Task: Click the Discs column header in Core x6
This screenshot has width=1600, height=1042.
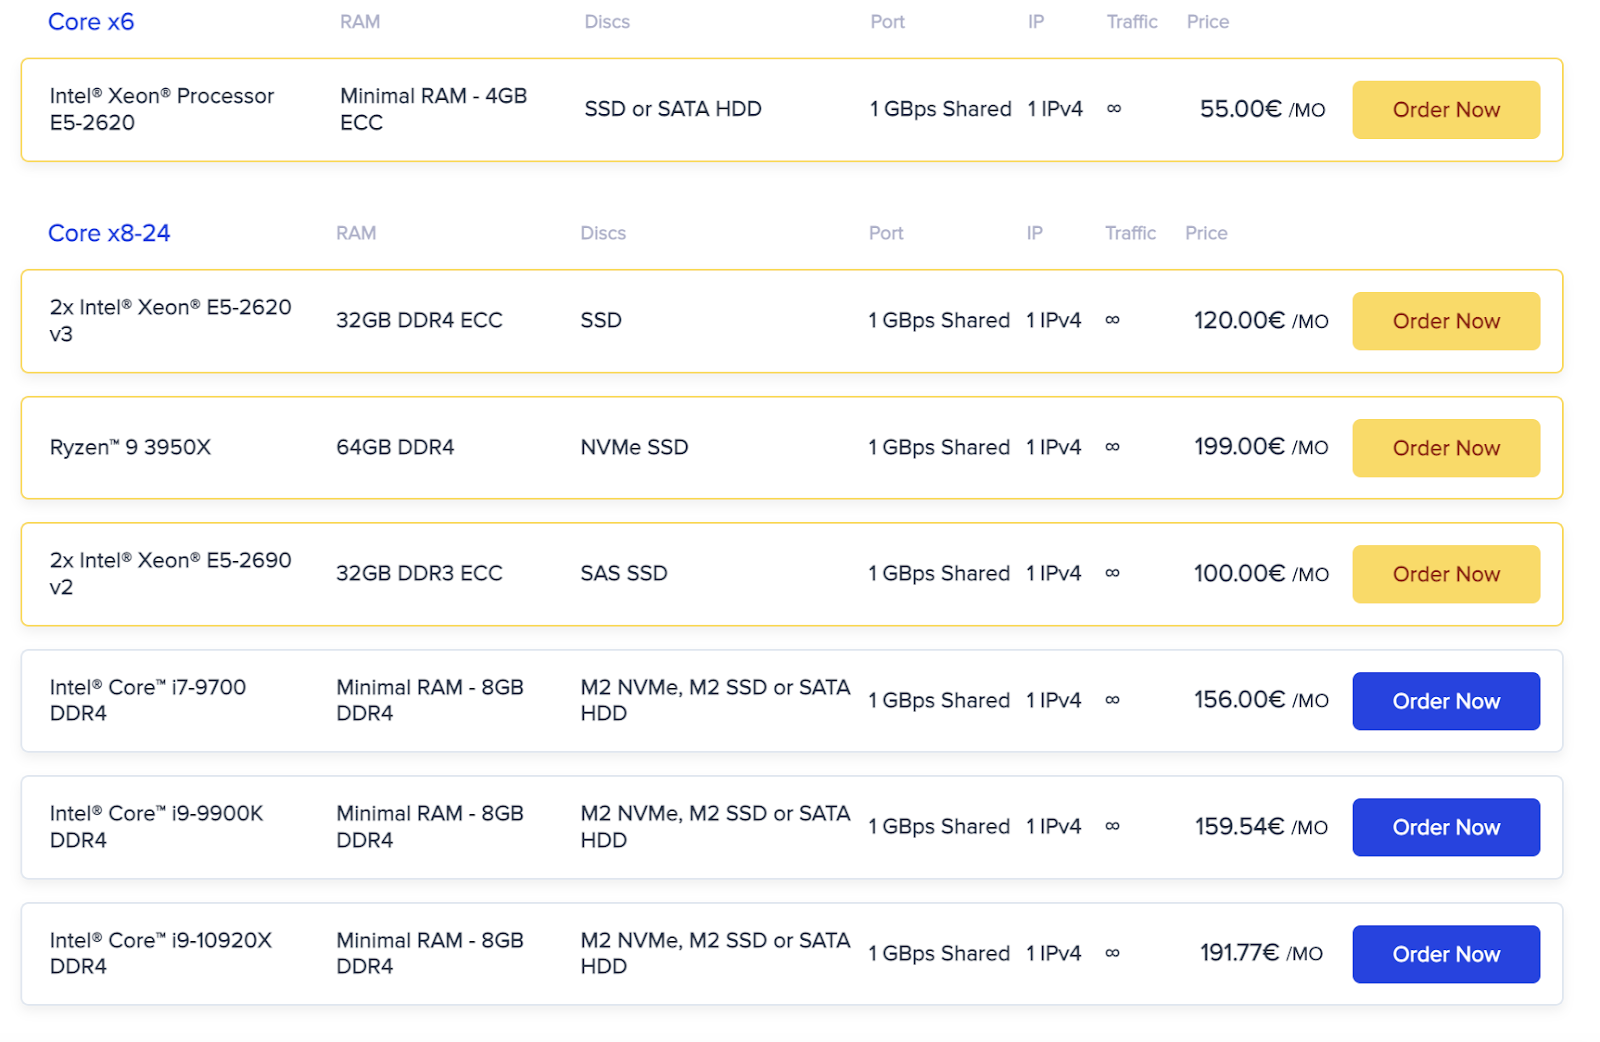Action: click(x=607, y=22)
